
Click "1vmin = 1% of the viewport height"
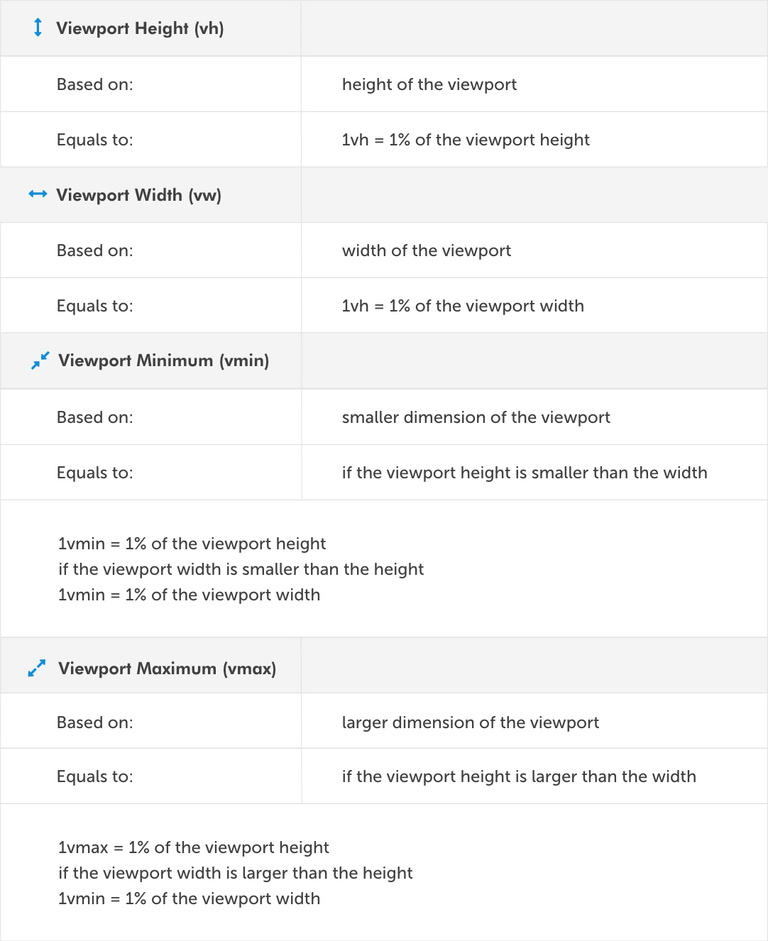click(x=192, y=544)
